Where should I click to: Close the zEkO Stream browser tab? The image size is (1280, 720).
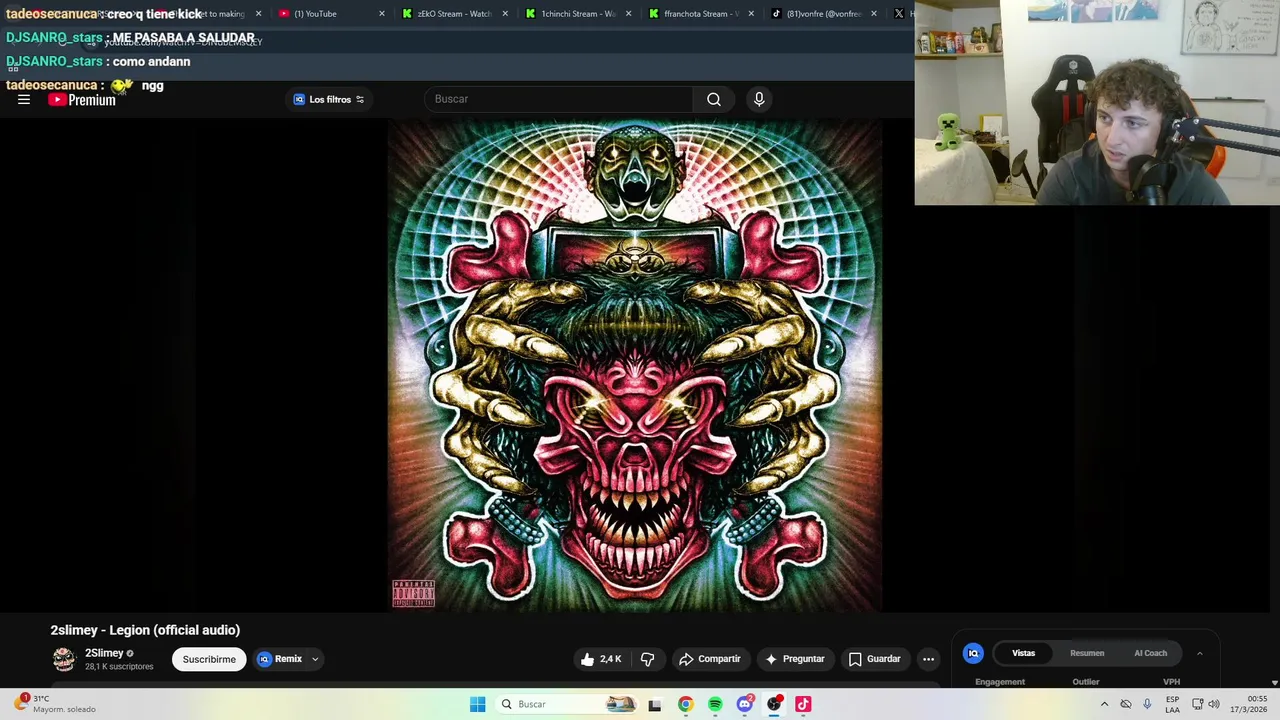coord(505,14)
